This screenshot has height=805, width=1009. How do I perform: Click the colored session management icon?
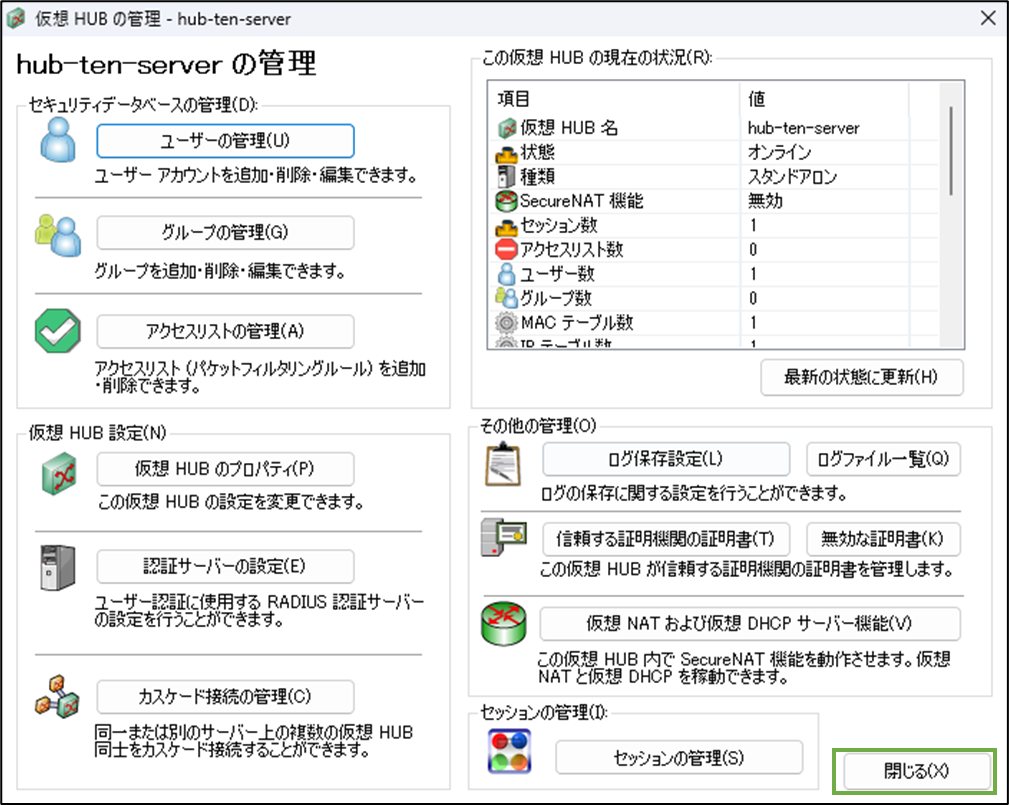(509, 750)
